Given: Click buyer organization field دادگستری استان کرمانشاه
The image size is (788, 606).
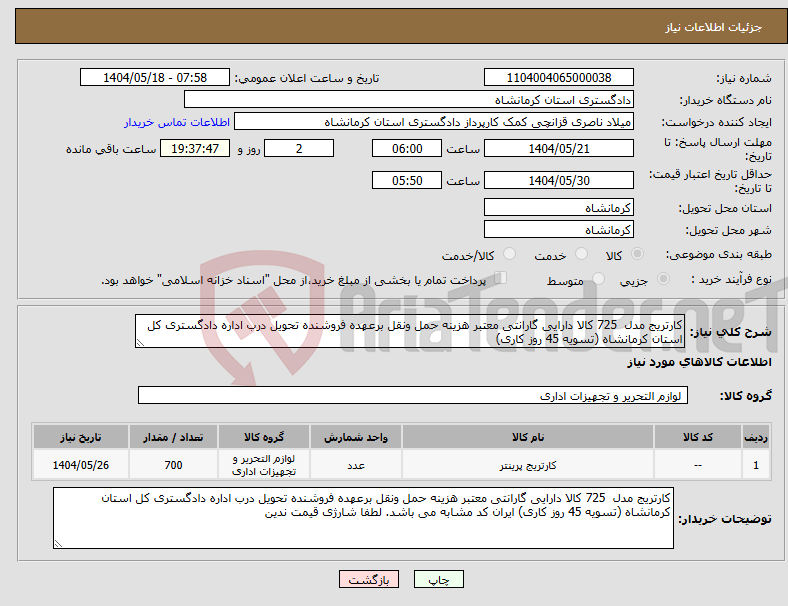Looking at the screenshot, I should coord(409,99).
